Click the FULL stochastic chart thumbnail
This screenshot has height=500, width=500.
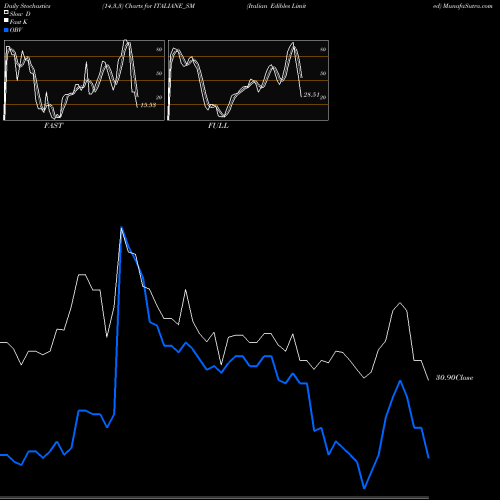248,80
